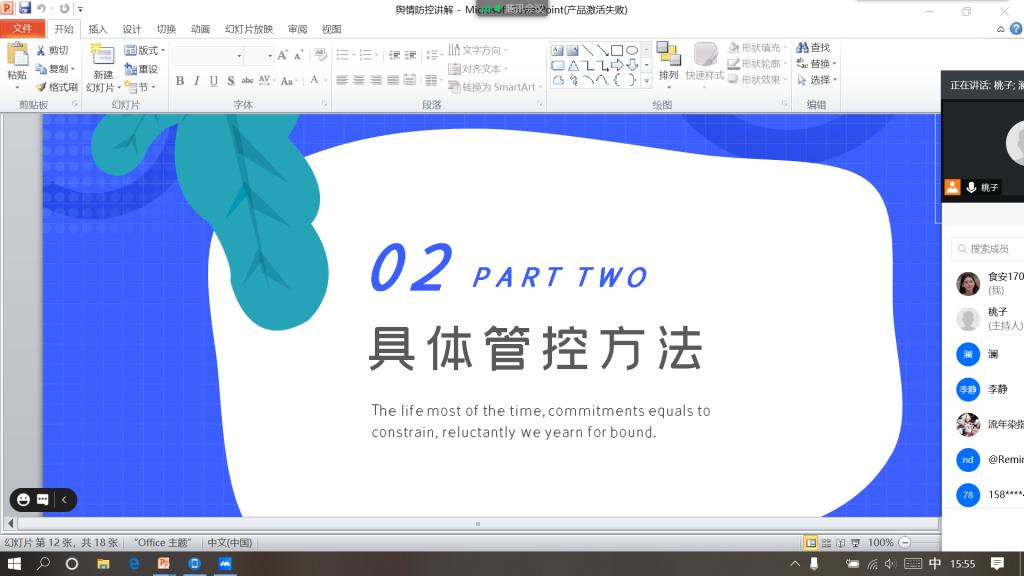Toggle Underline text formatting
This screenshot has height=576, width=1024.
[x=214, y=81]
